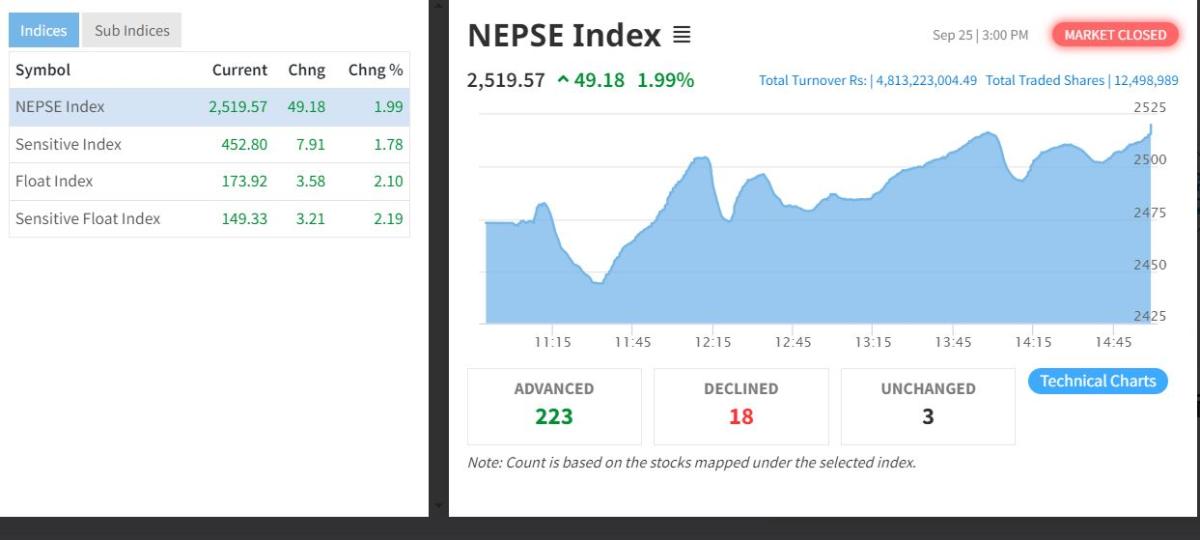
Task: Click the Advanced 223 stocks box
Action: pos(554,405)
